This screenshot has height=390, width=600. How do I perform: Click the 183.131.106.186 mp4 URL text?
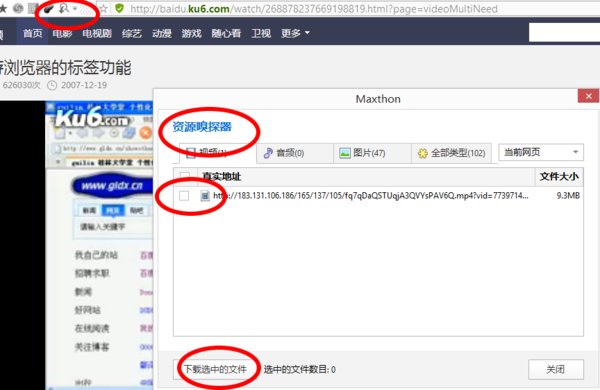click(x=371, y=196)
